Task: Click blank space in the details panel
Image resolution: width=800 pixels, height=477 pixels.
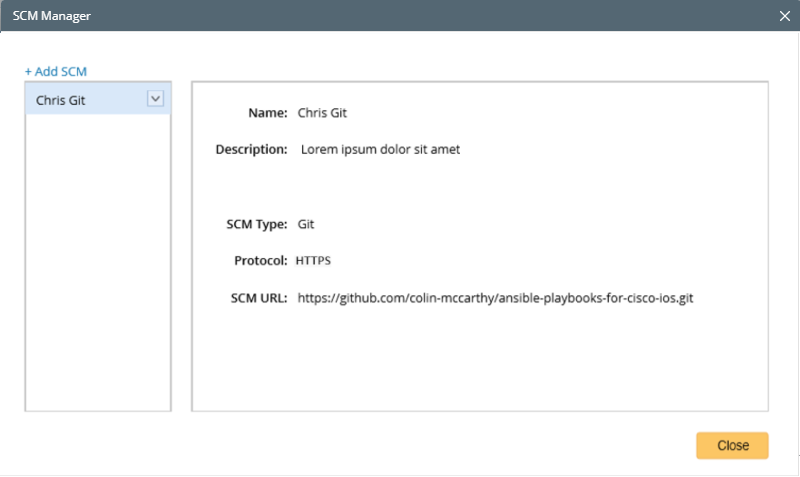Action: [x=480, y=357]
